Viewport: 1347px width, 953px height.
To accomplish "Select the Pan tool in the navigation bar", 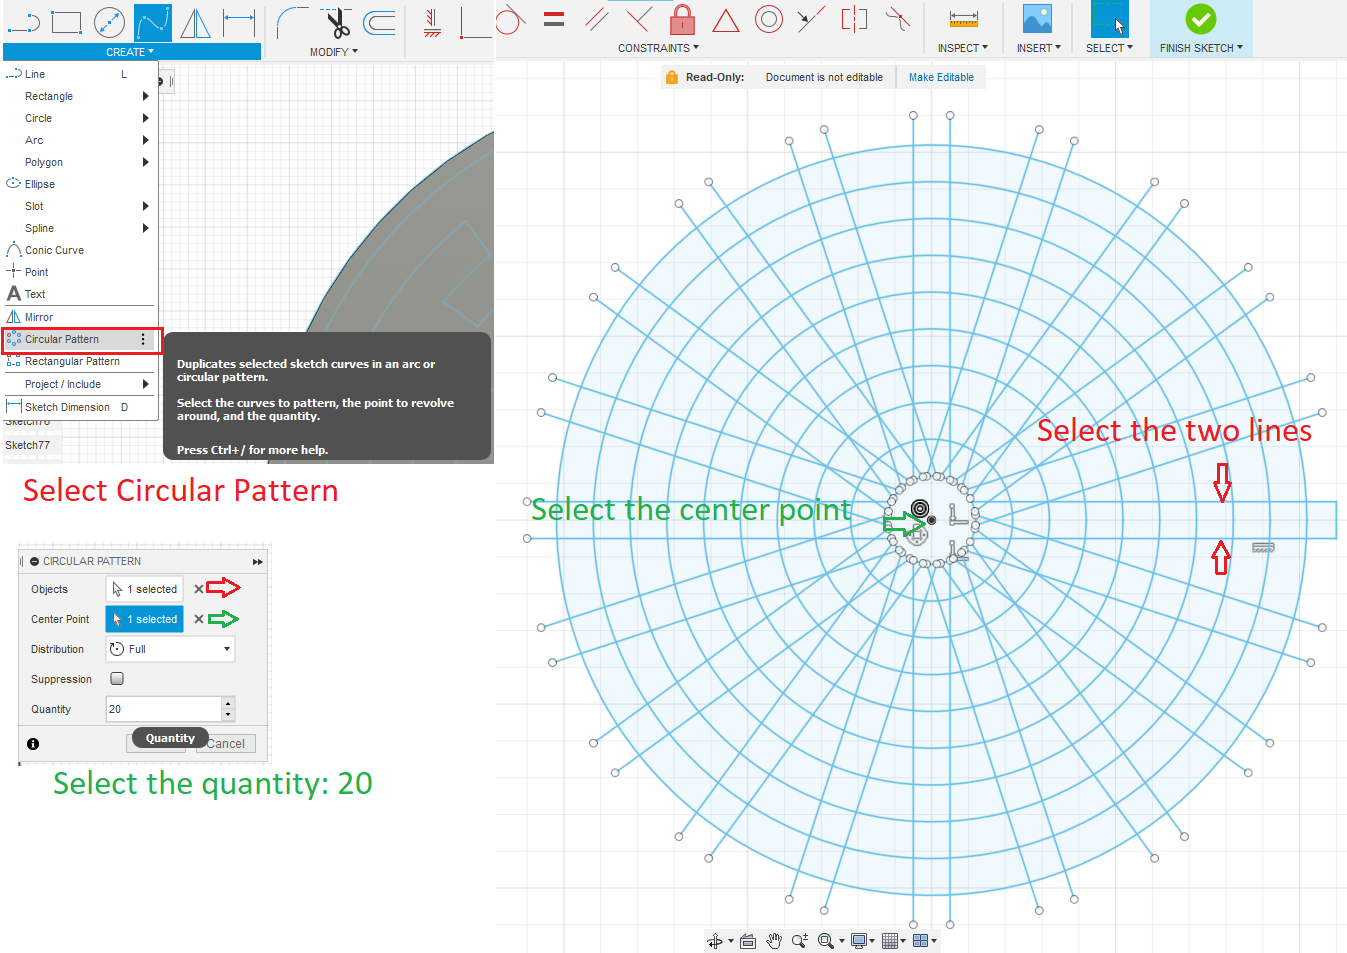I will pos(773,941).
